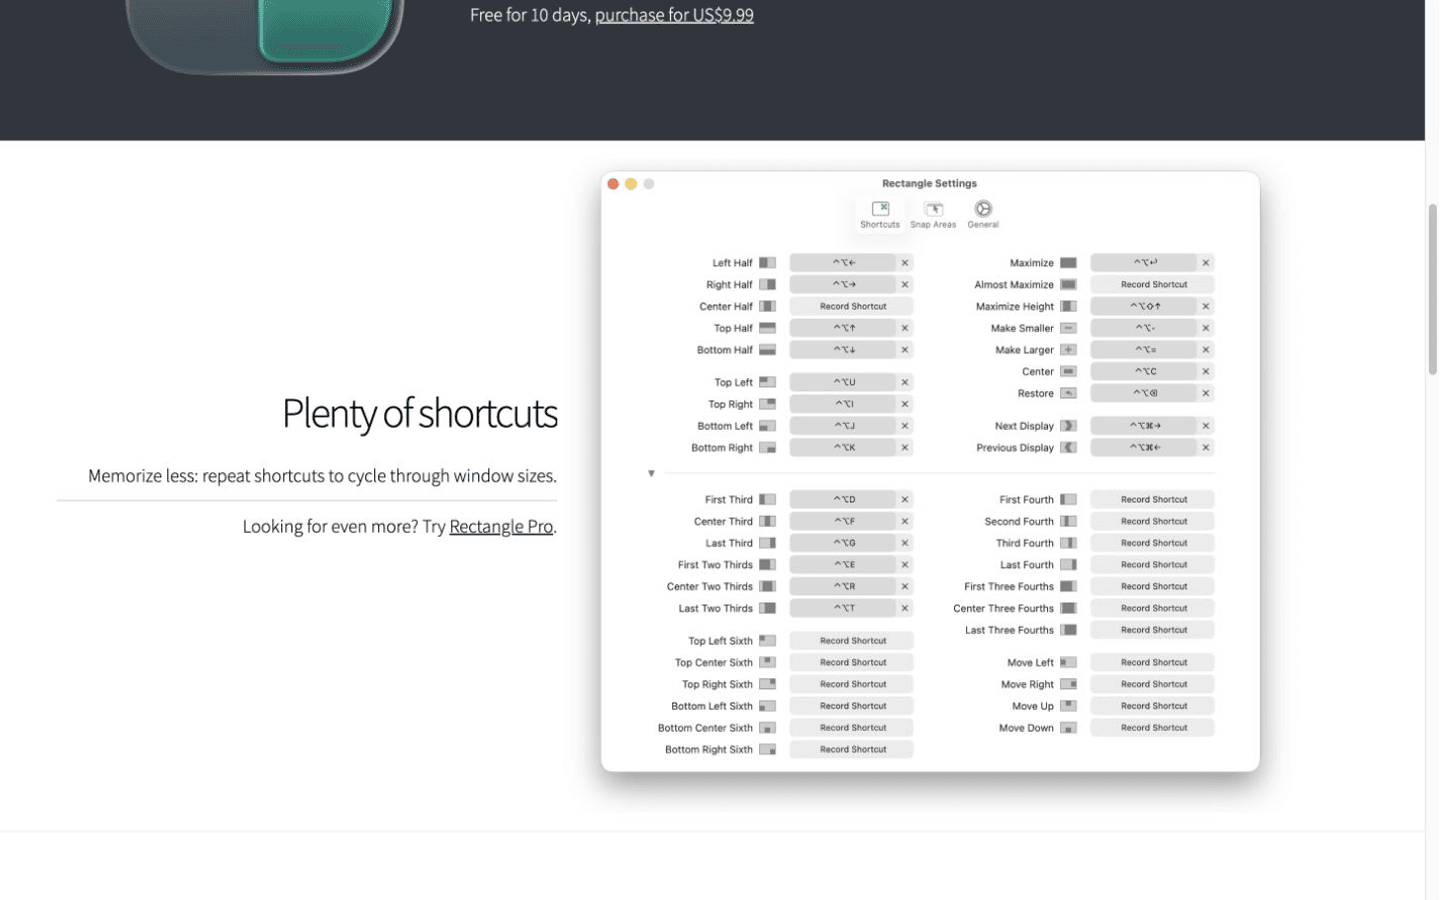The image size is (1440, 900).
Task: Clear the Restore shortcut
Action: coord(1206,393)
